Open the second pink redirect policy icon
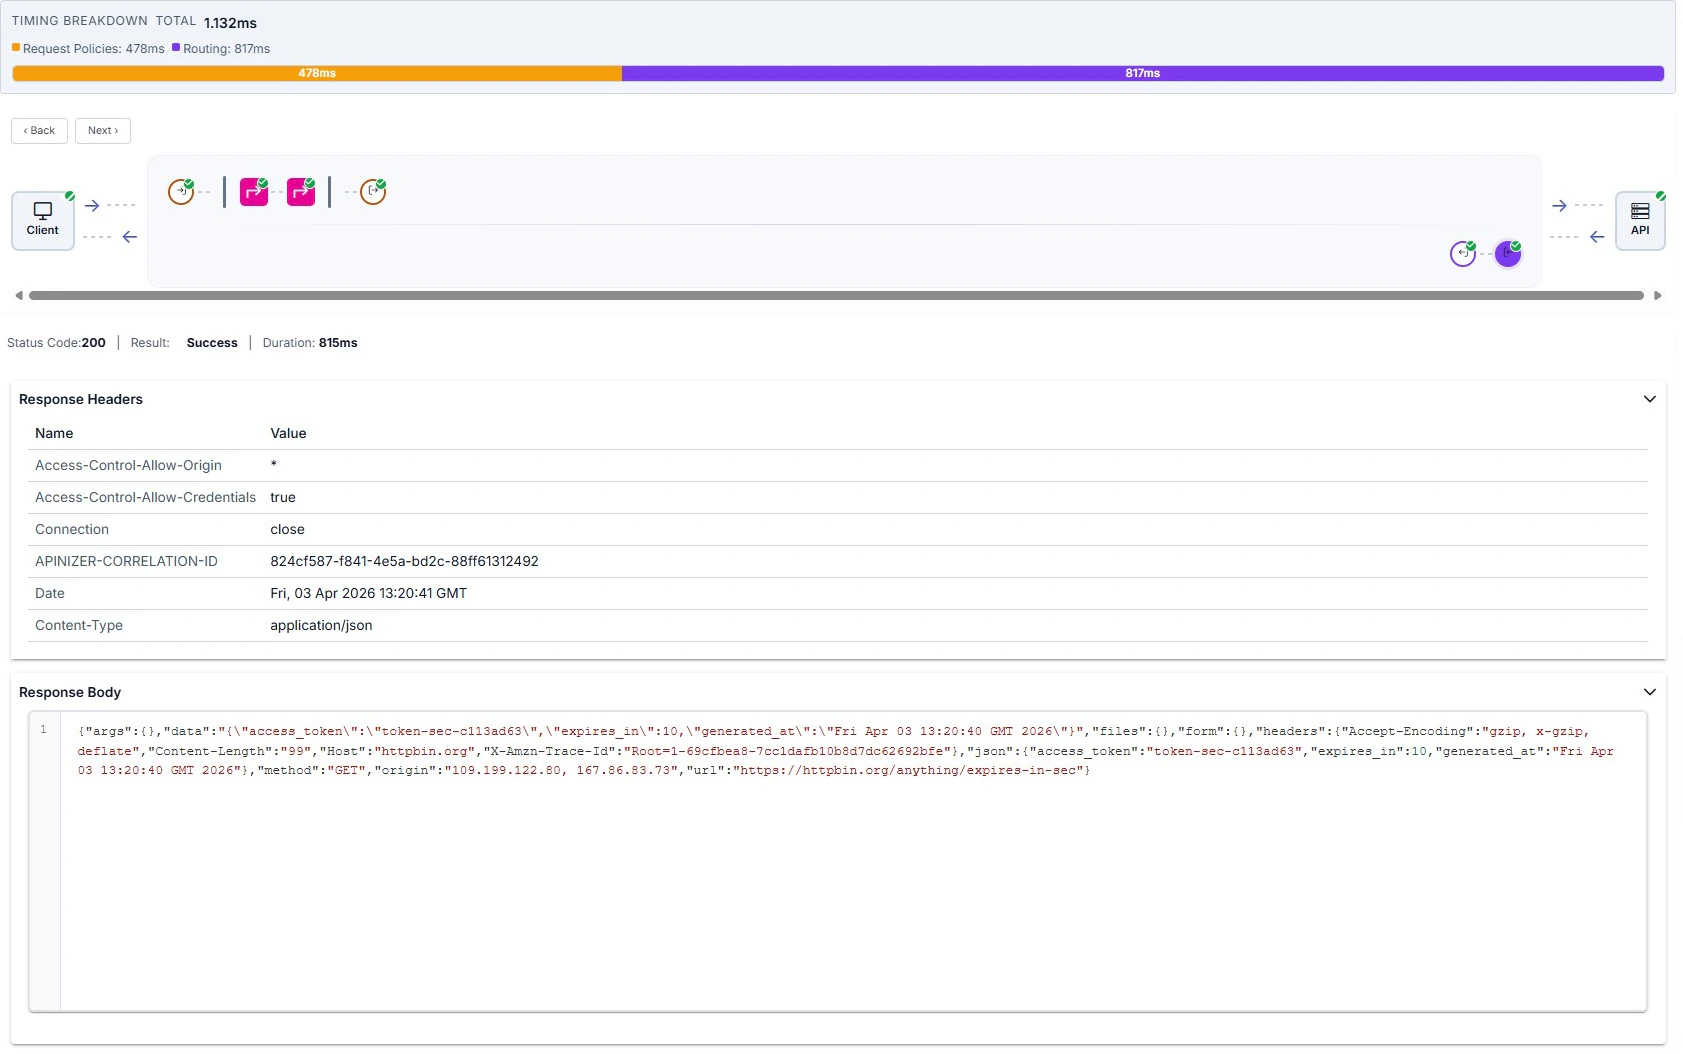Image resolution: width=1683 pixels, height=1054 pixels. point(301,191)
